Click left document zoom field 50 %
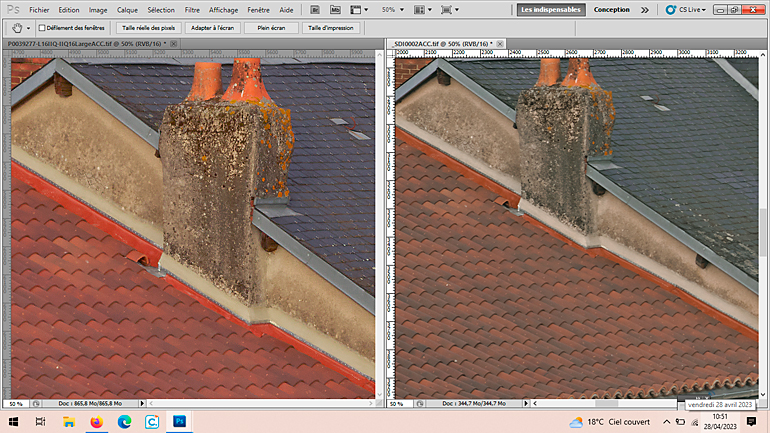This screenshot has width=770, height=433. pos(16,404)
